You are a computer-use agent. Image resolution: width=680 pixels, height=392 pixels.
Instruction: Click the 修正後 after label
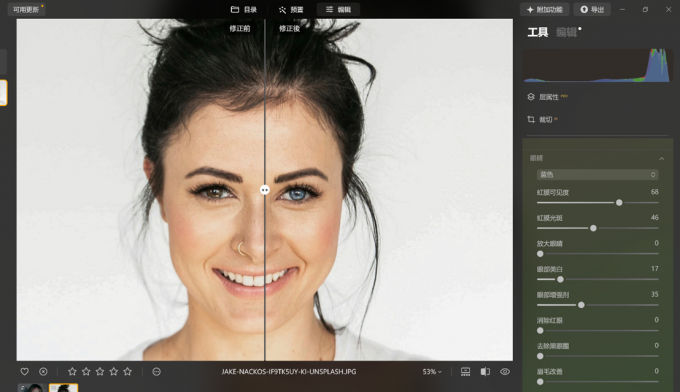[289, 29]
